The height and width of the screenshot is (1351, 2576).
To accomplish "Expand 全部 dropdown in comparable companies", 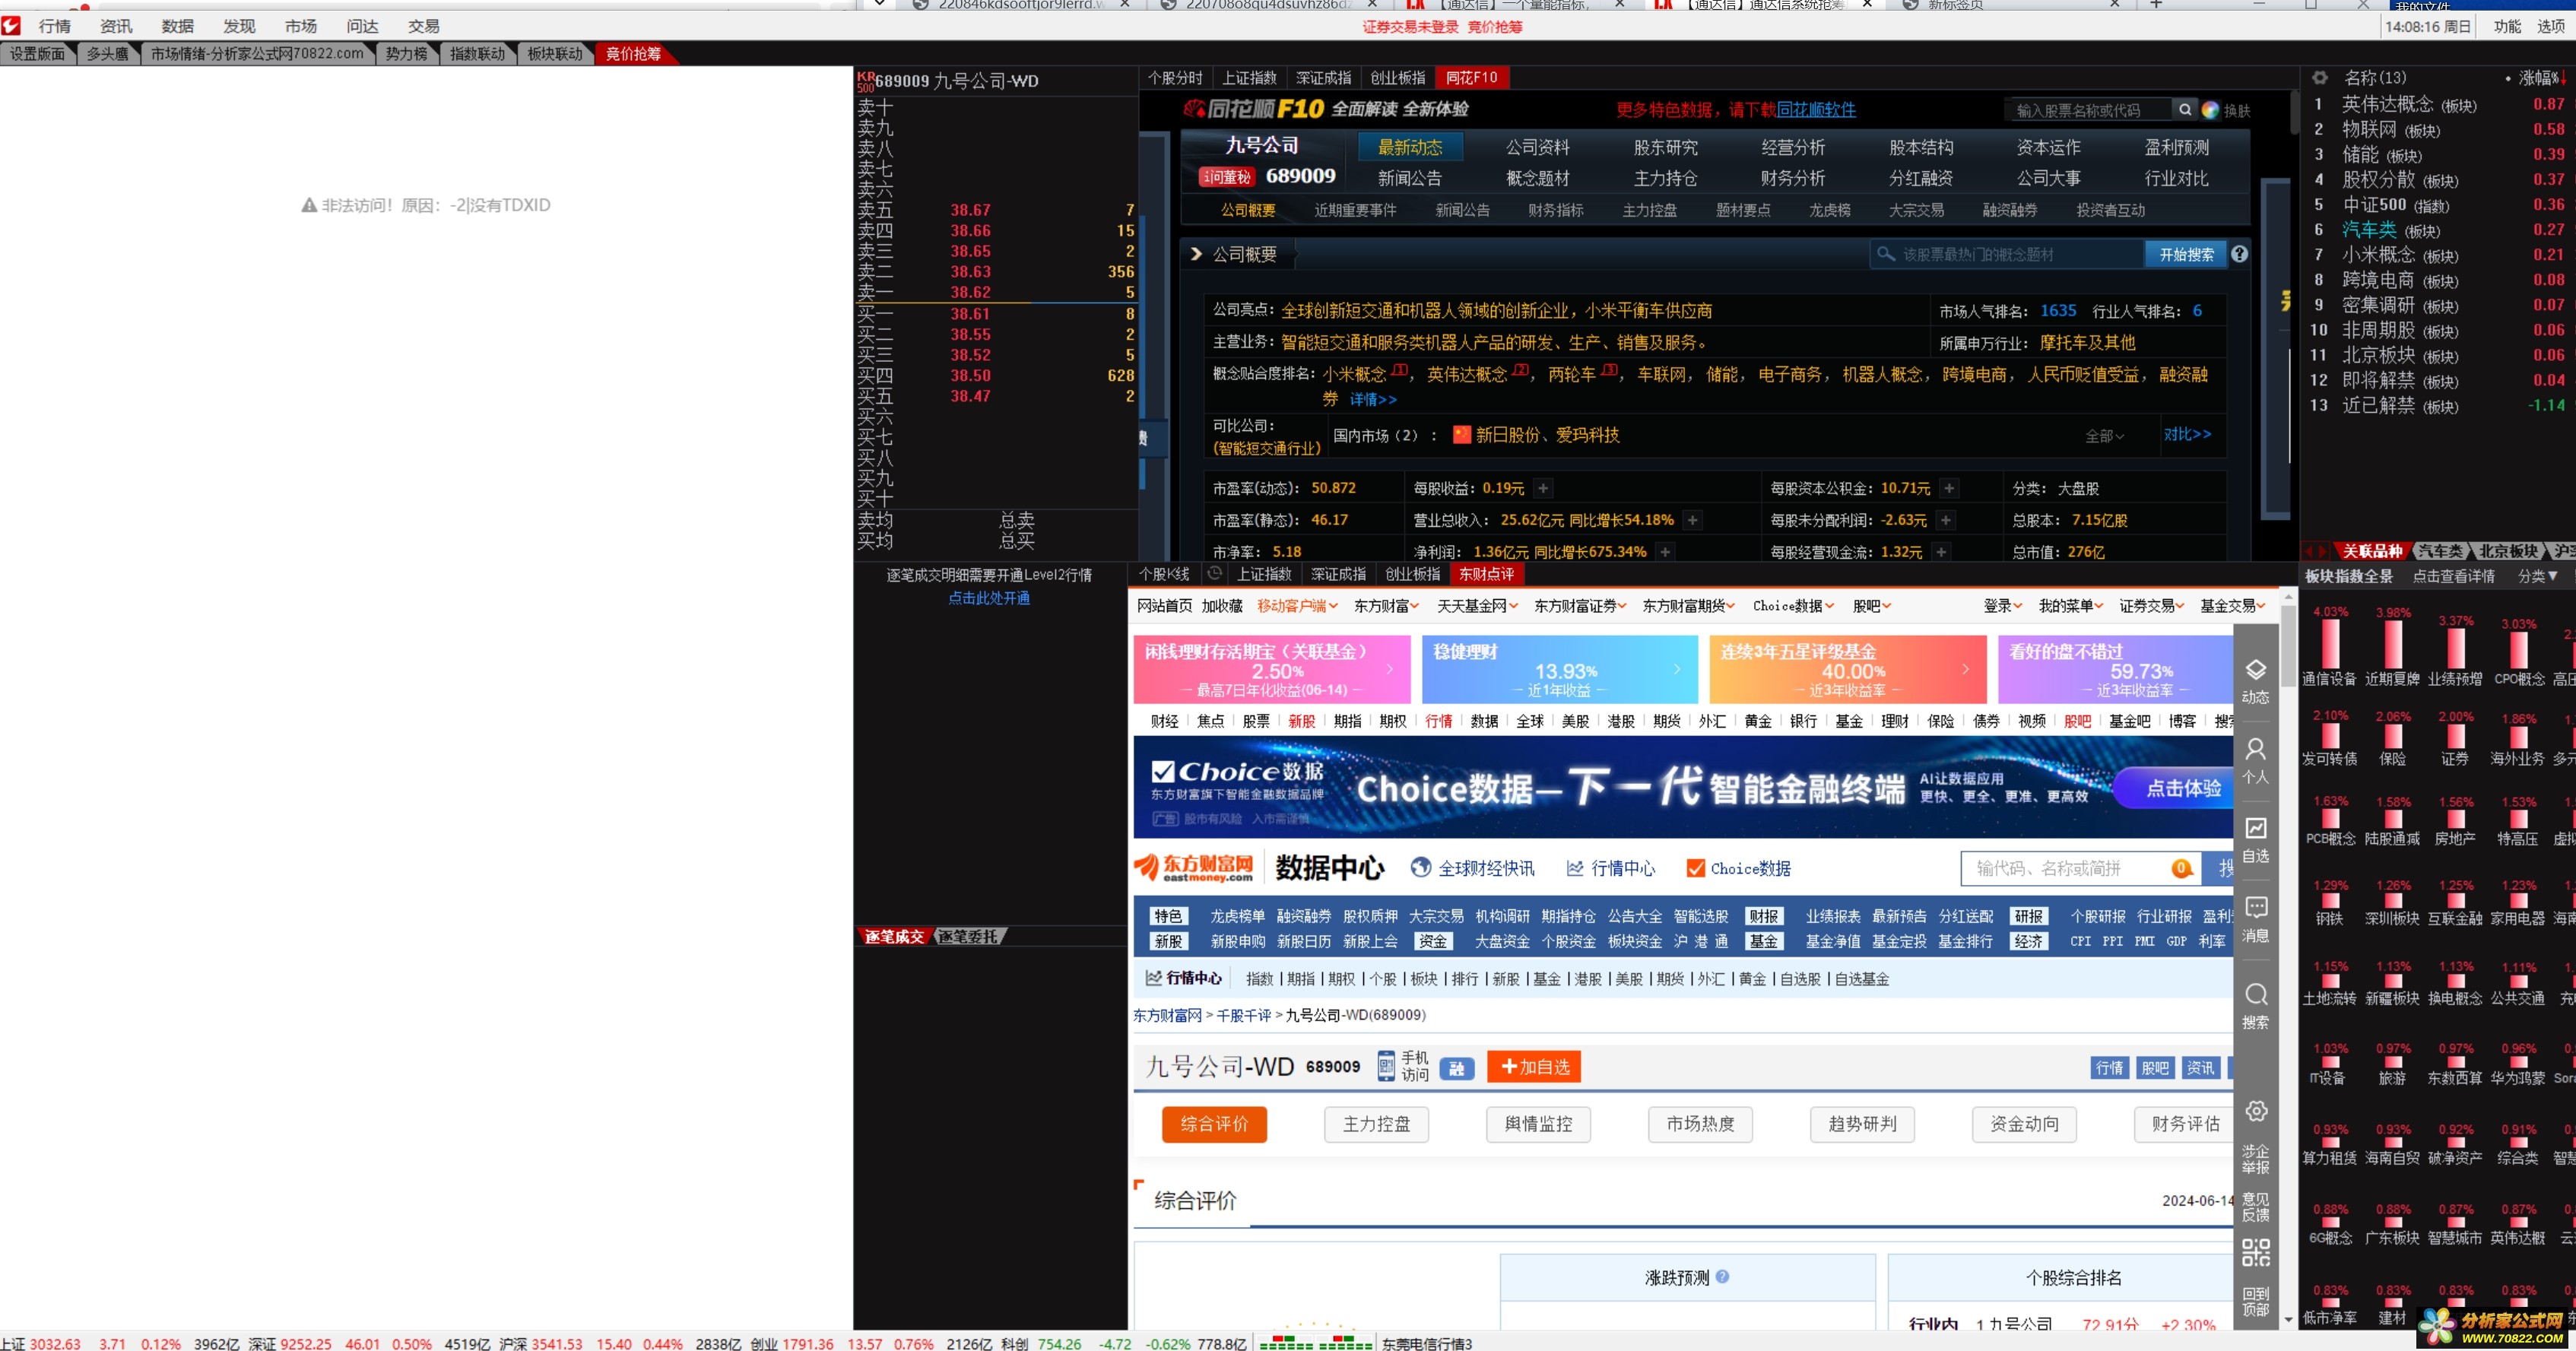I will [x=2104, y=436].
